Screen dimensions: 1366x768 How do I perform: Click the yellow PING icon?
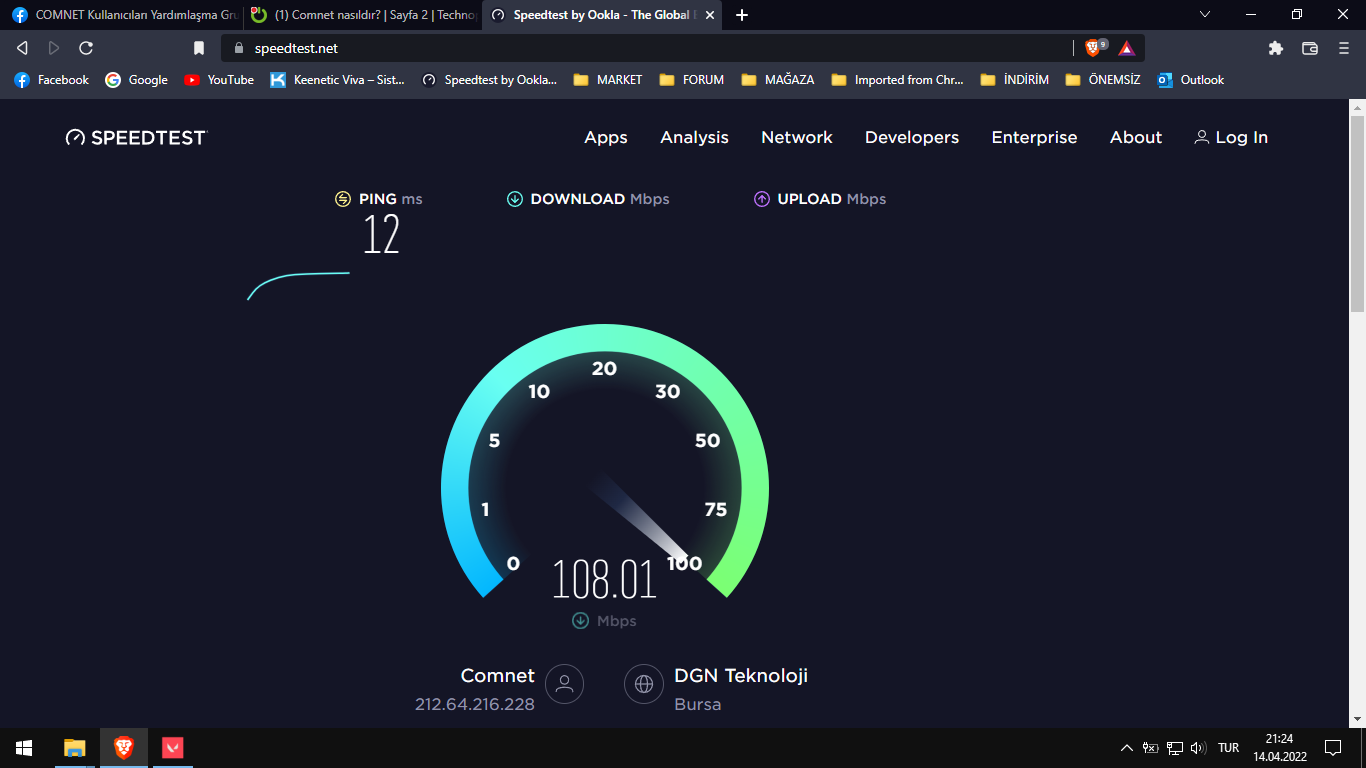pyautogui.click(x=343, y=199)
